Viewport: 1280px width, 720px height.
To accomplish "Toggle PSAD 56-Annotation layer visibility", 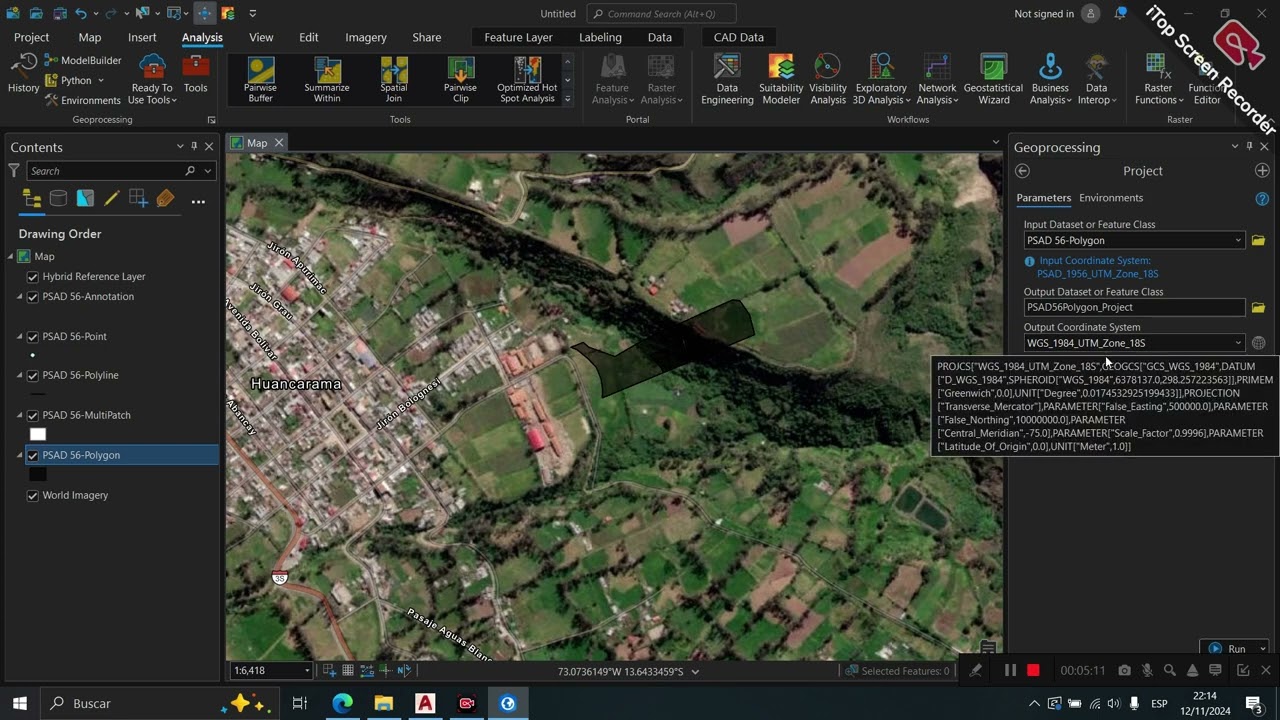I will [33, 297].
